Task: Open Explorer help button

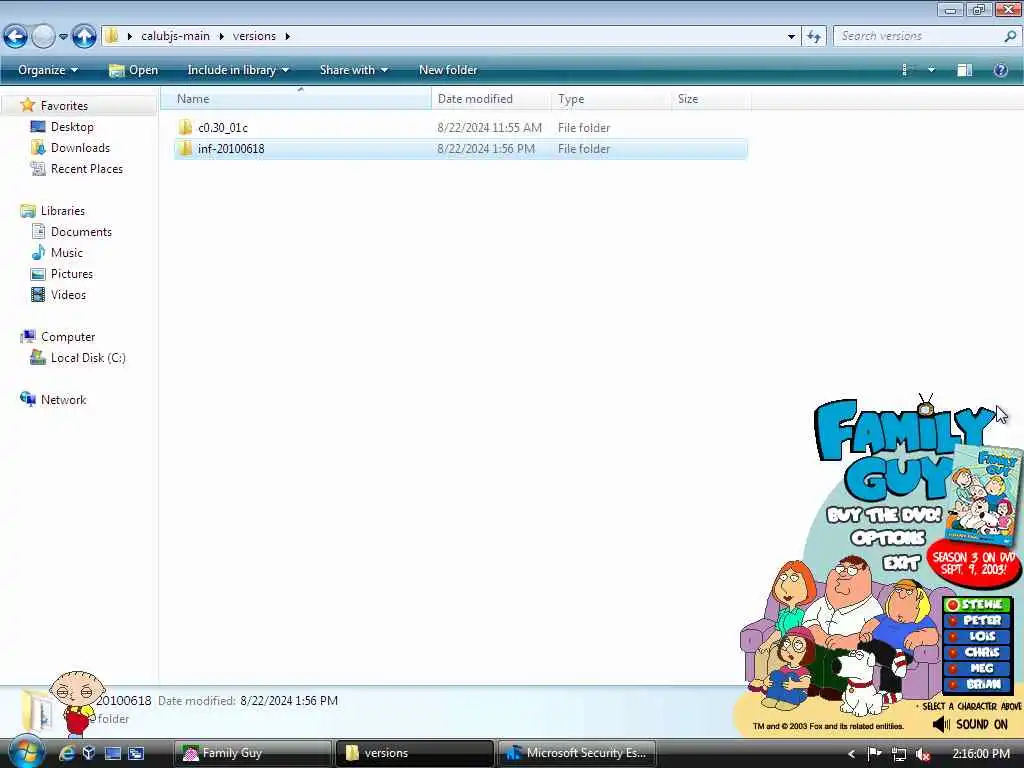Action: (x=1000, y=70)
